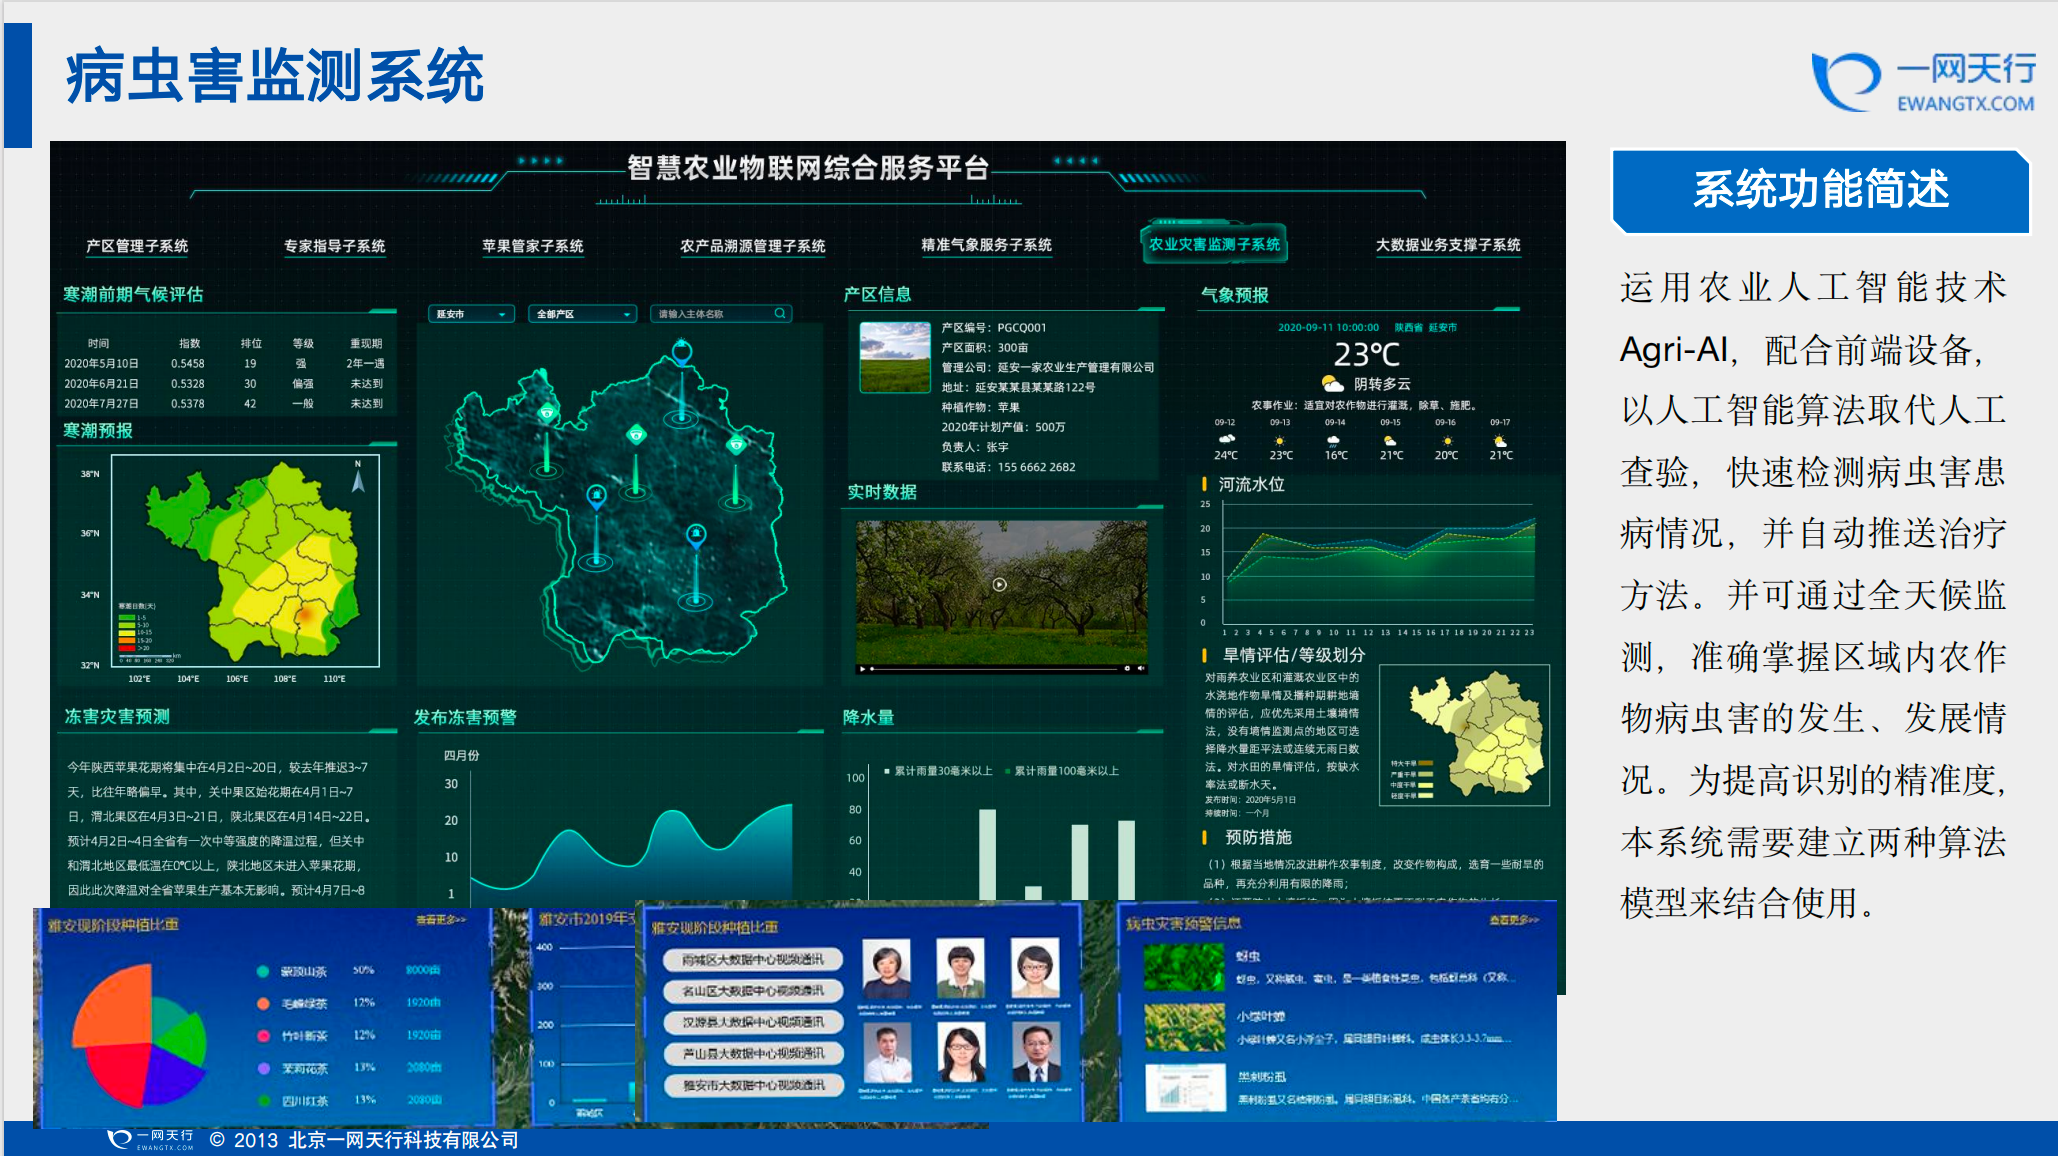The image size is (2058, 1156).
Task: Click the search magnifier icon in entity field
Action: point(780,314)
